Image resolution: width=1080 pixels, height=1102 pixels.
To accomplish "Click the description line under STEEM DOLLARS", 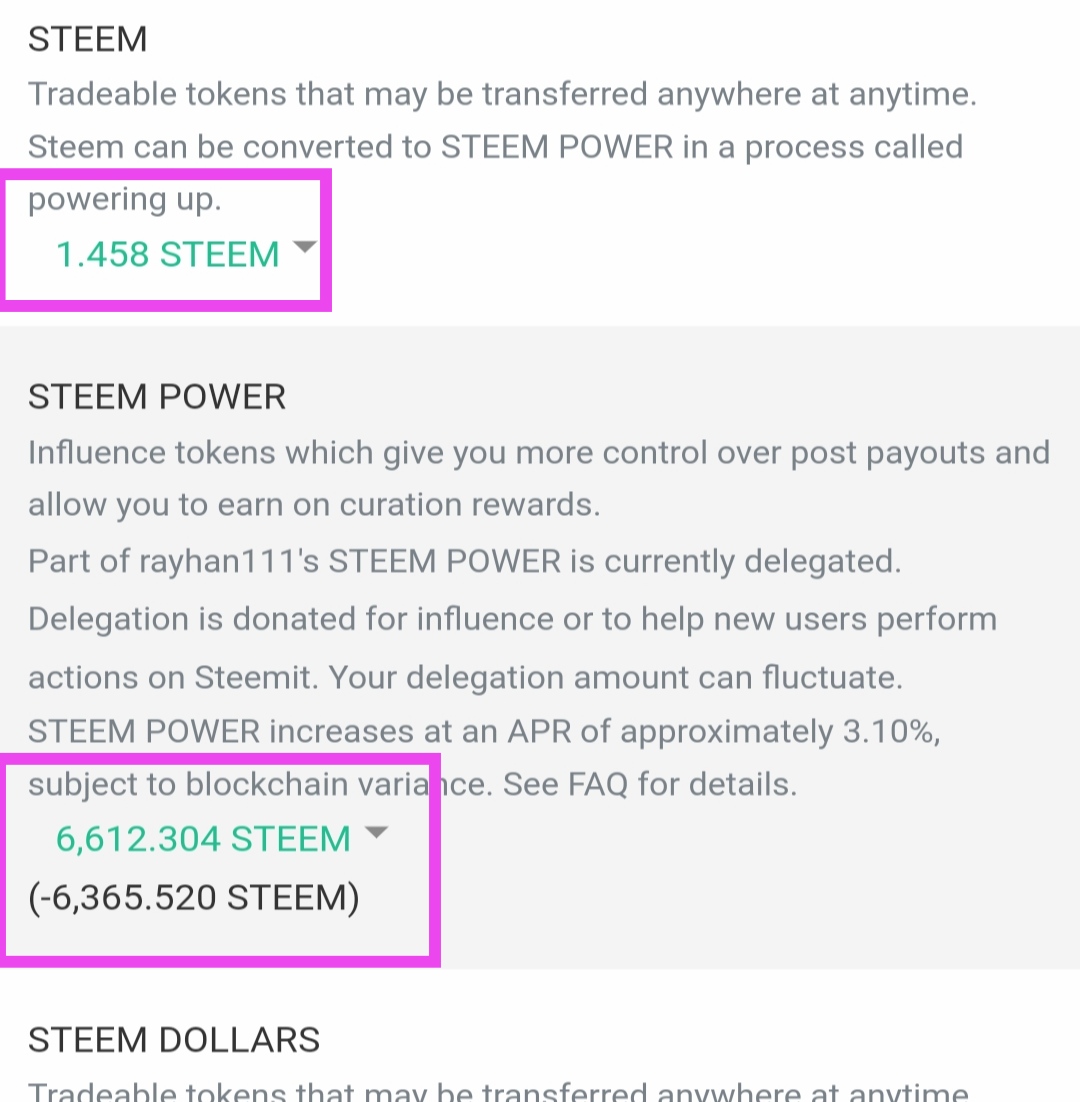I will coord(498,1090).
